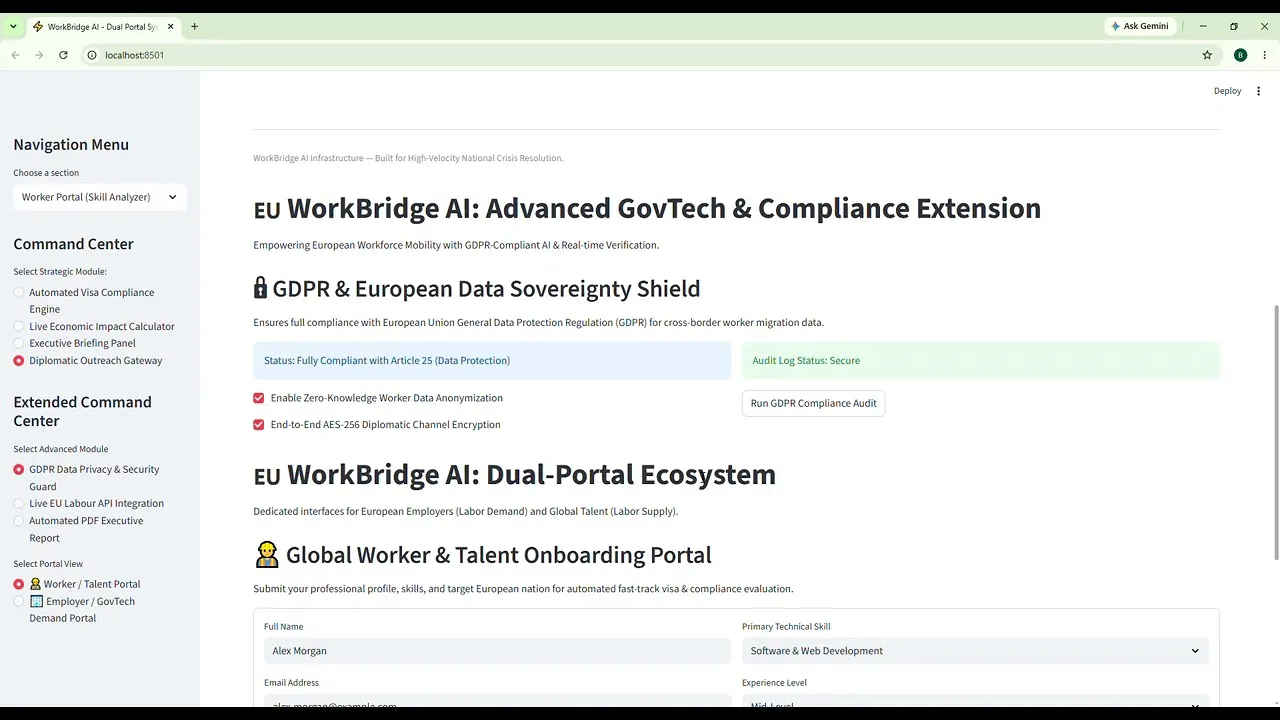
Task: Expand the Primary Technical Skill dropdown
Action: 975,651
